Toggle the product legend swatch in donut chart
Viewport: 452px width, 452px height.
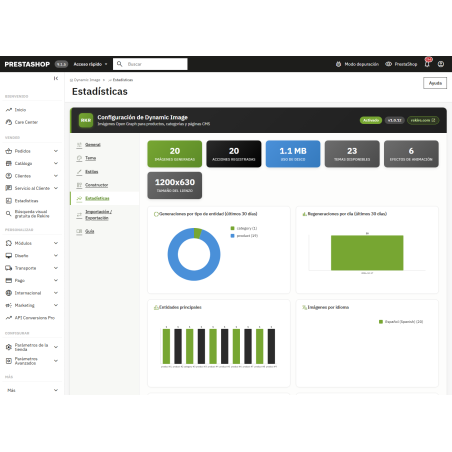pos(232,236)
